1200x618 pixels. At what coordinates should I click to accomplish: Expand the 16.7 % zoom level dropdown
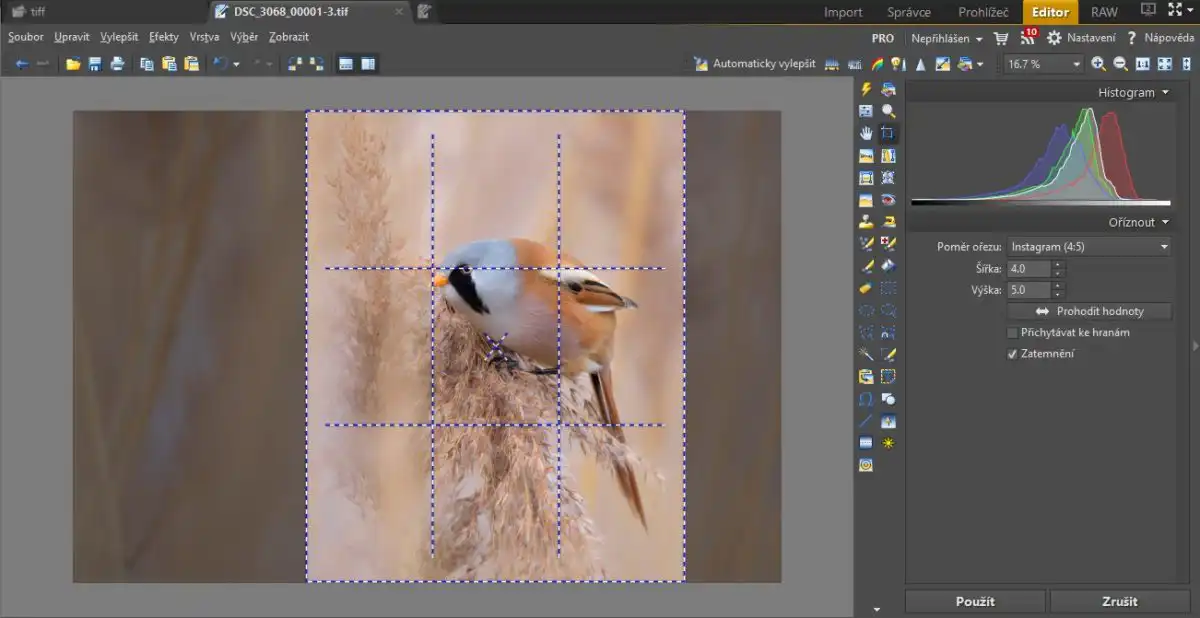[x=1076, y=64]
